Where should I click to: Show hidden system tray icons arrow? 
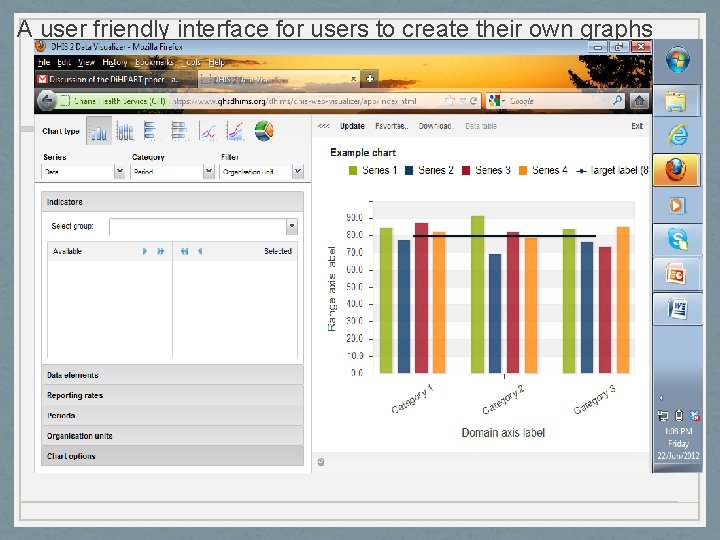(x=661, y=398)
